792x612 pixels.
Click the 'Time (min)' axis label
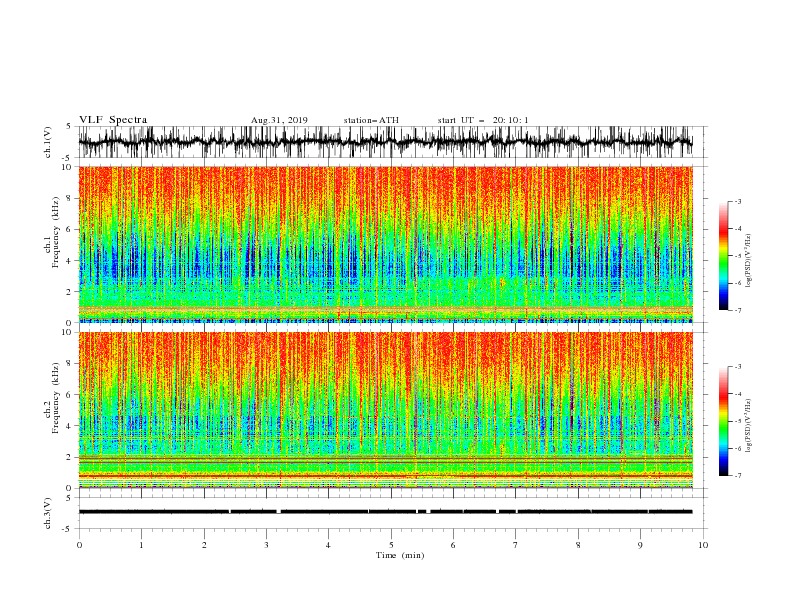(x=400, y=555)
